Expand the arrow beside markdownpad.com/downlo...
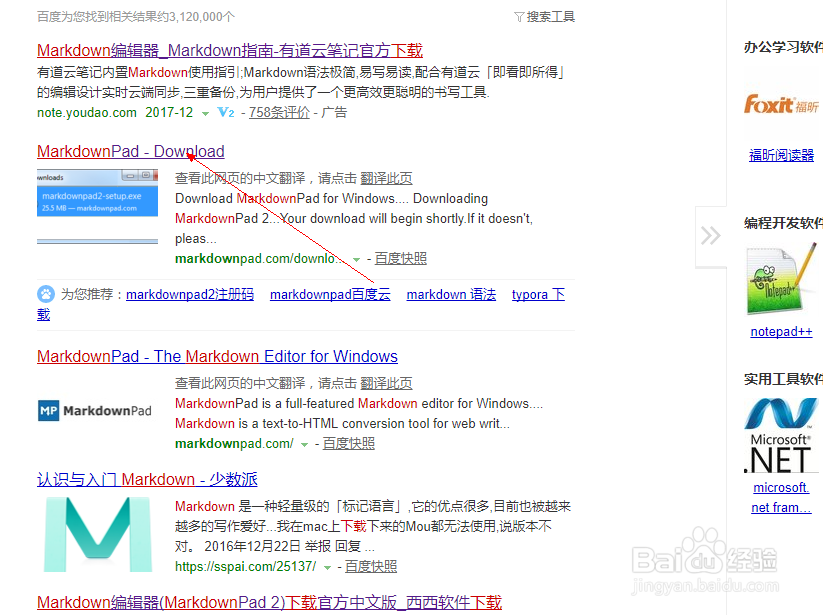Screen dimensions: 823x615 [x=356, y=259]
